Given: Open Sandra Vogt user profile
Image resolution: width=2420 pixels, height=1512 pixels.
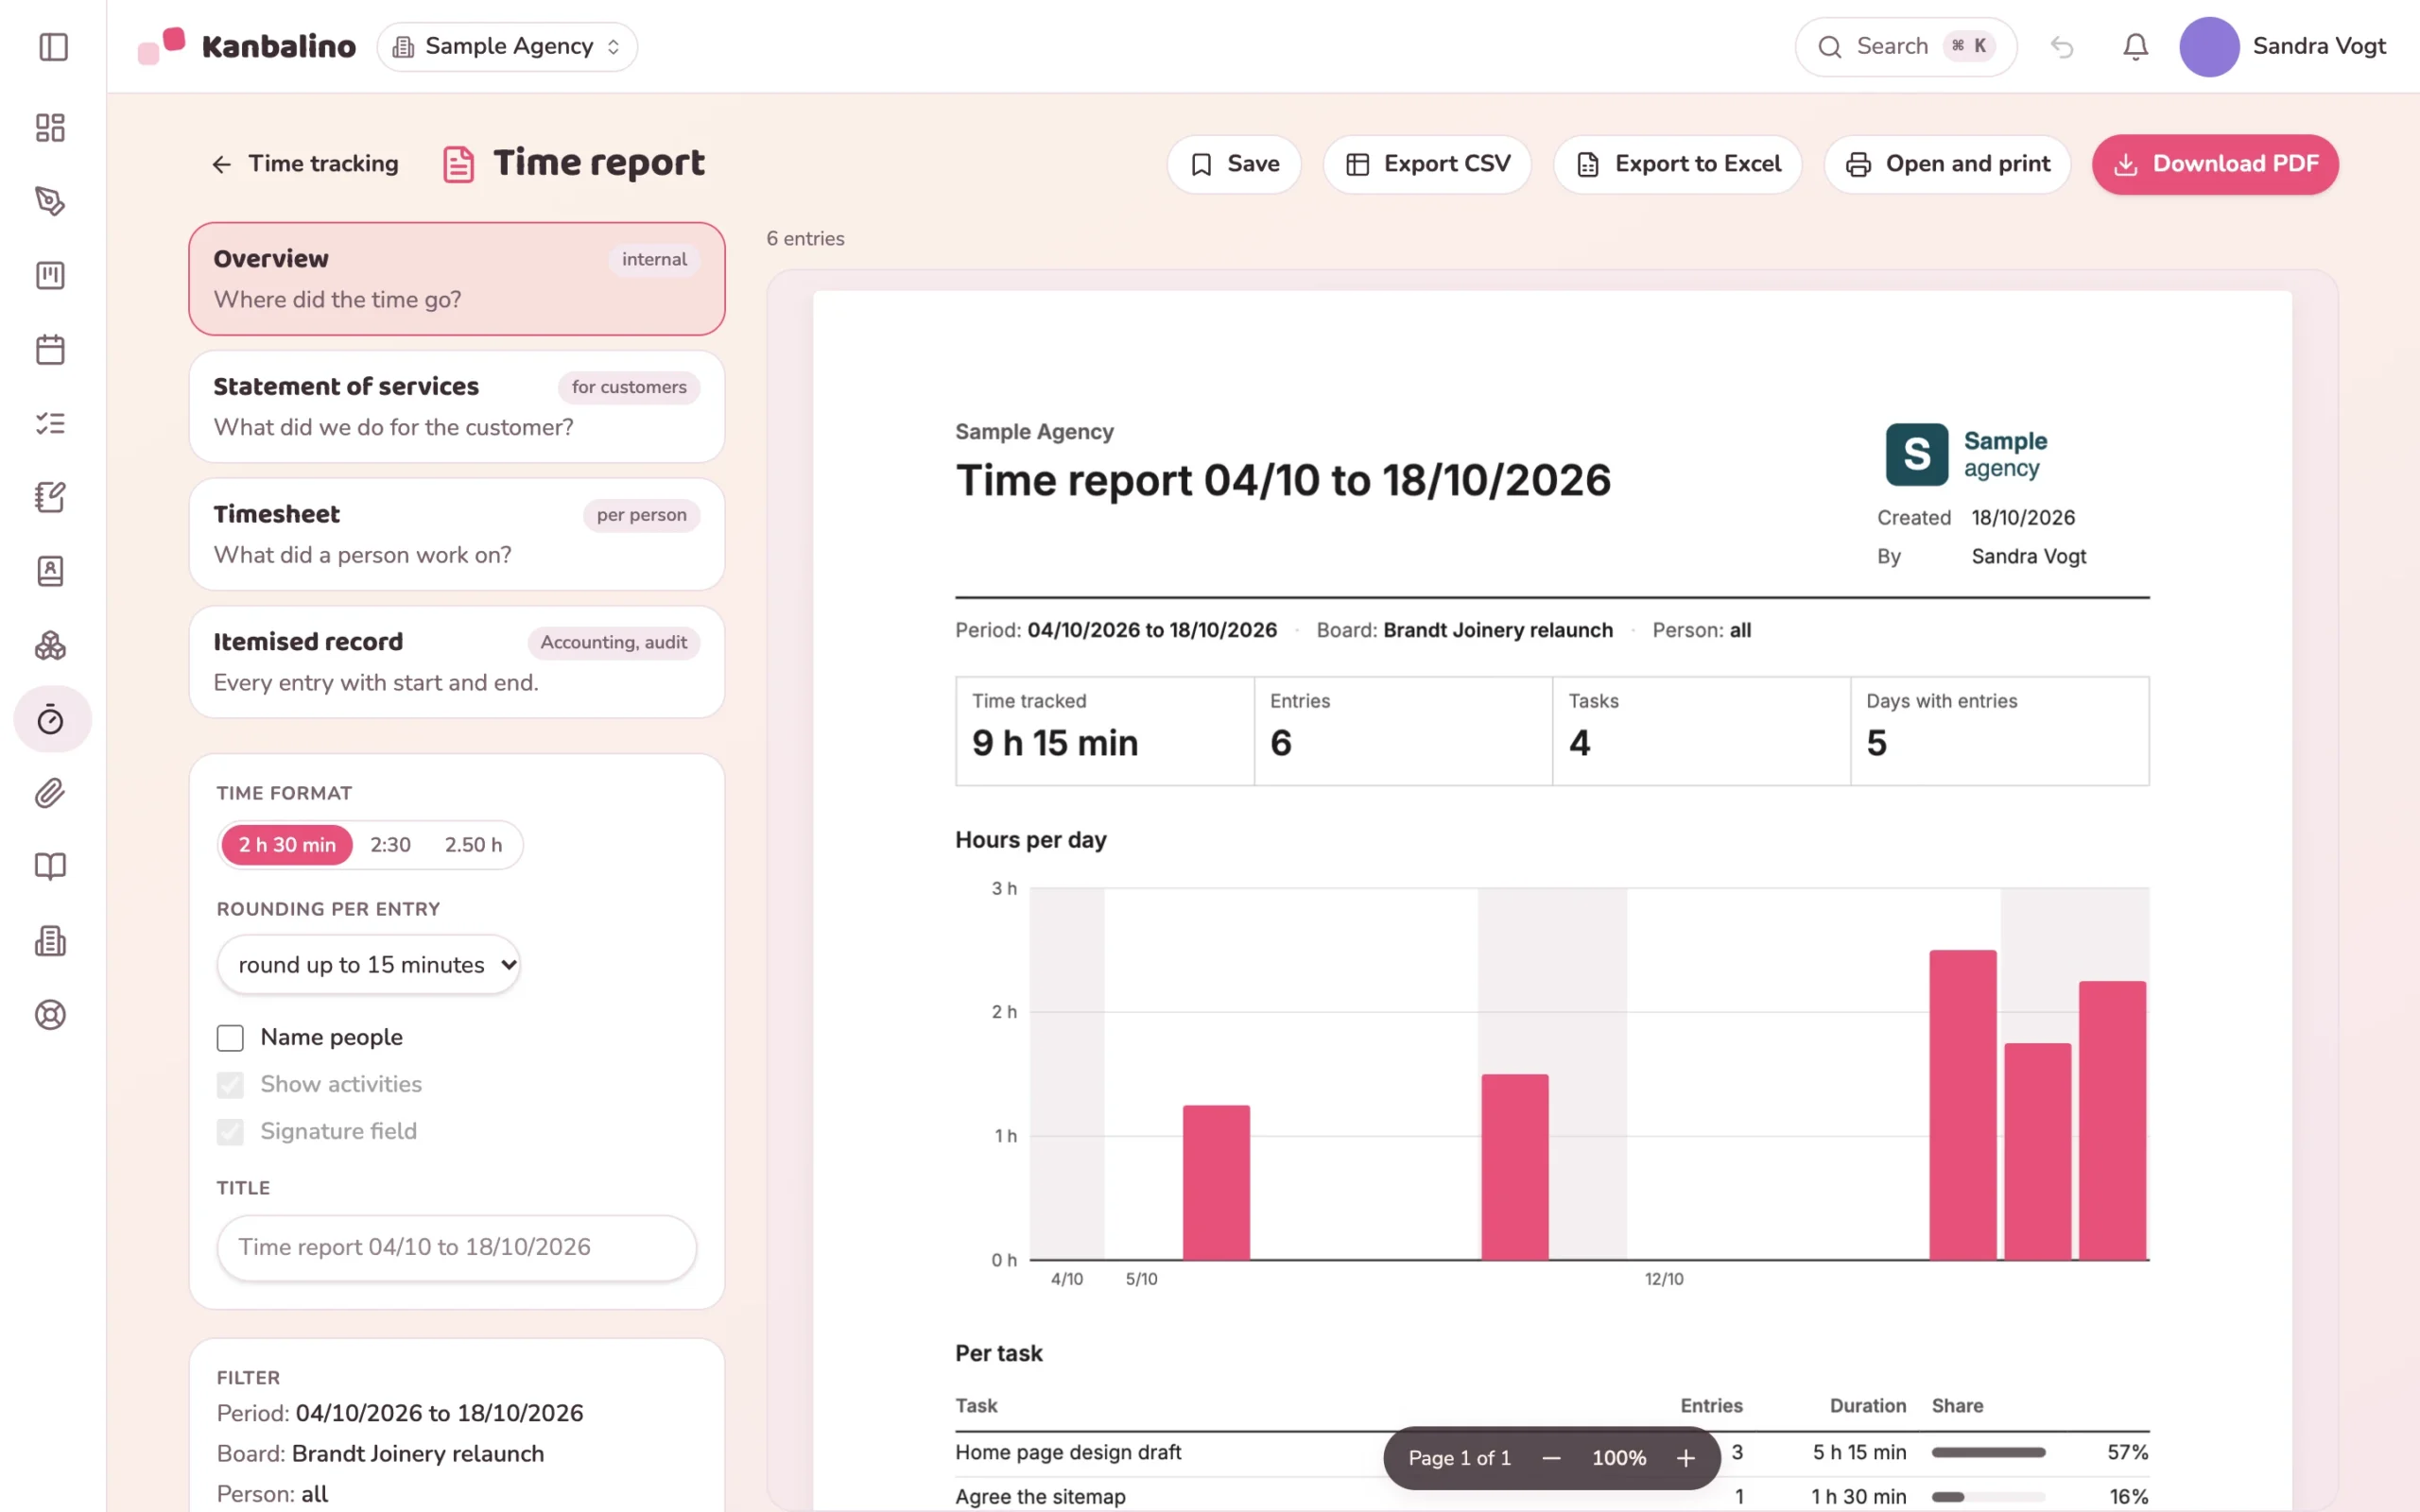Looking at the screenshot, I should pos(2283,47).
